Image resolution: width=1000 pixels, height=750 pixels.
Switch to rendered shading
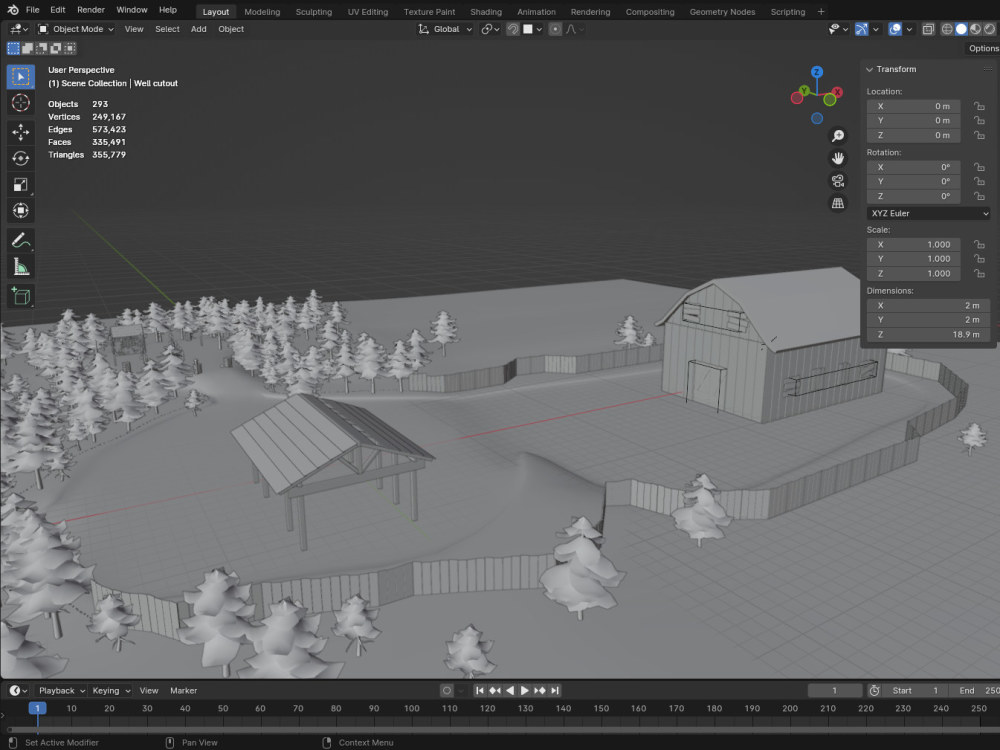pyautogui.click(x=989, y=29)
